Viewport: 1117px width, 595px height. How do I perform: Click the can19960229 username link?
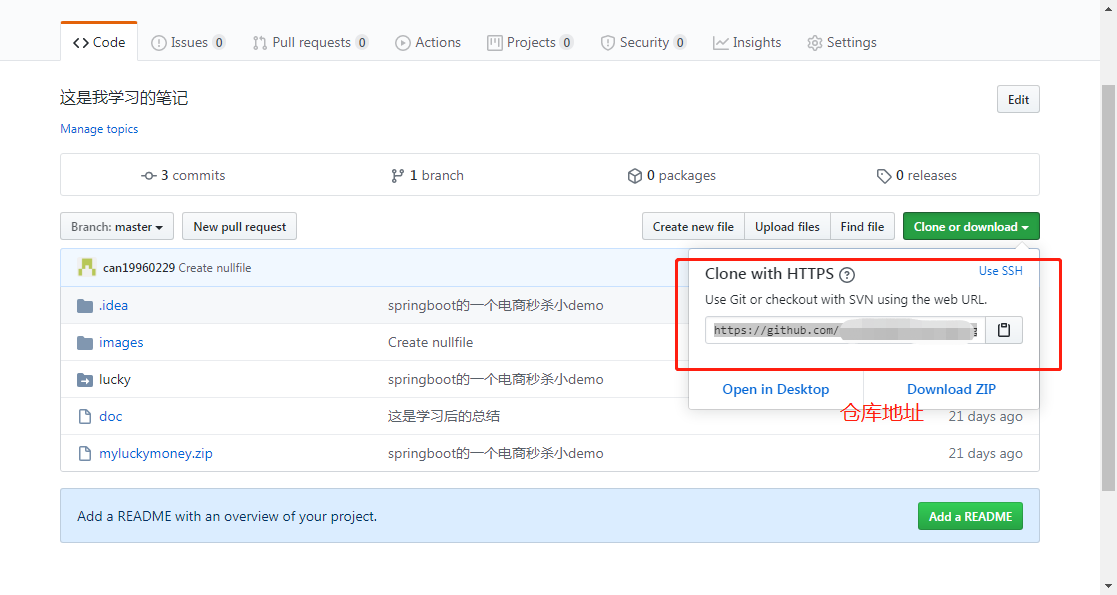(x=139, y=268)
